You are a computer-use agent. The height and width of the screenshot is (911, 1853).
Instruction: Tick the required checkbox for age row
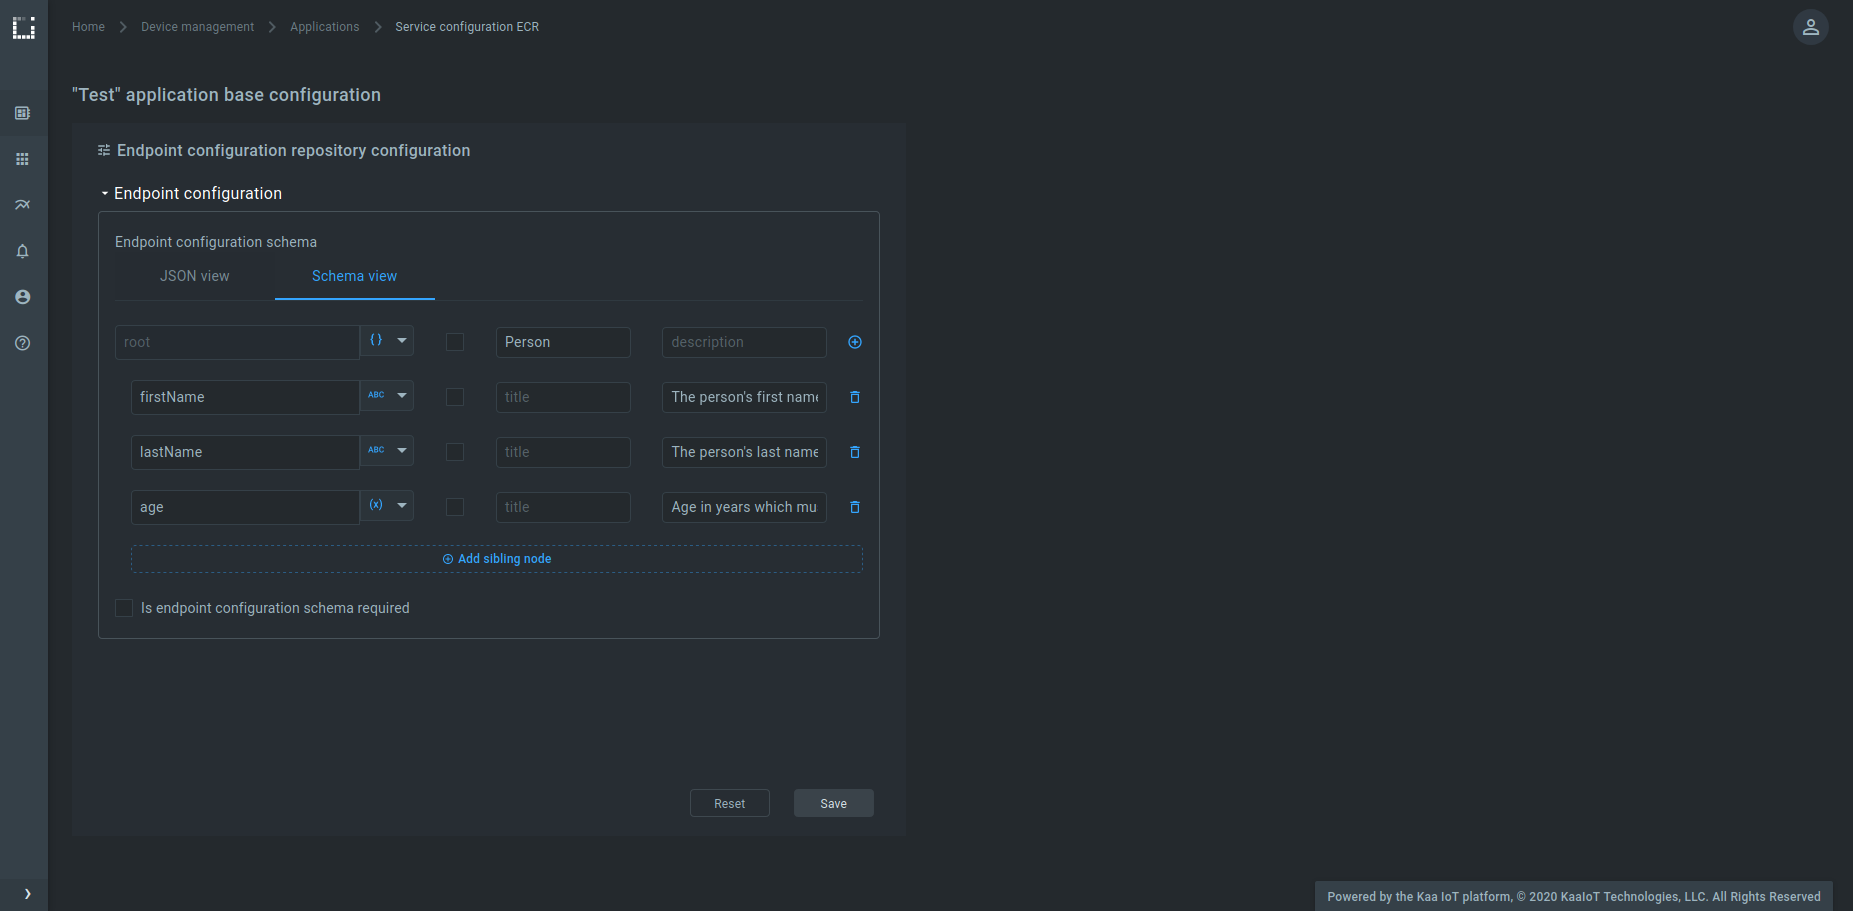pyautogui.click(x=455, y=507)
